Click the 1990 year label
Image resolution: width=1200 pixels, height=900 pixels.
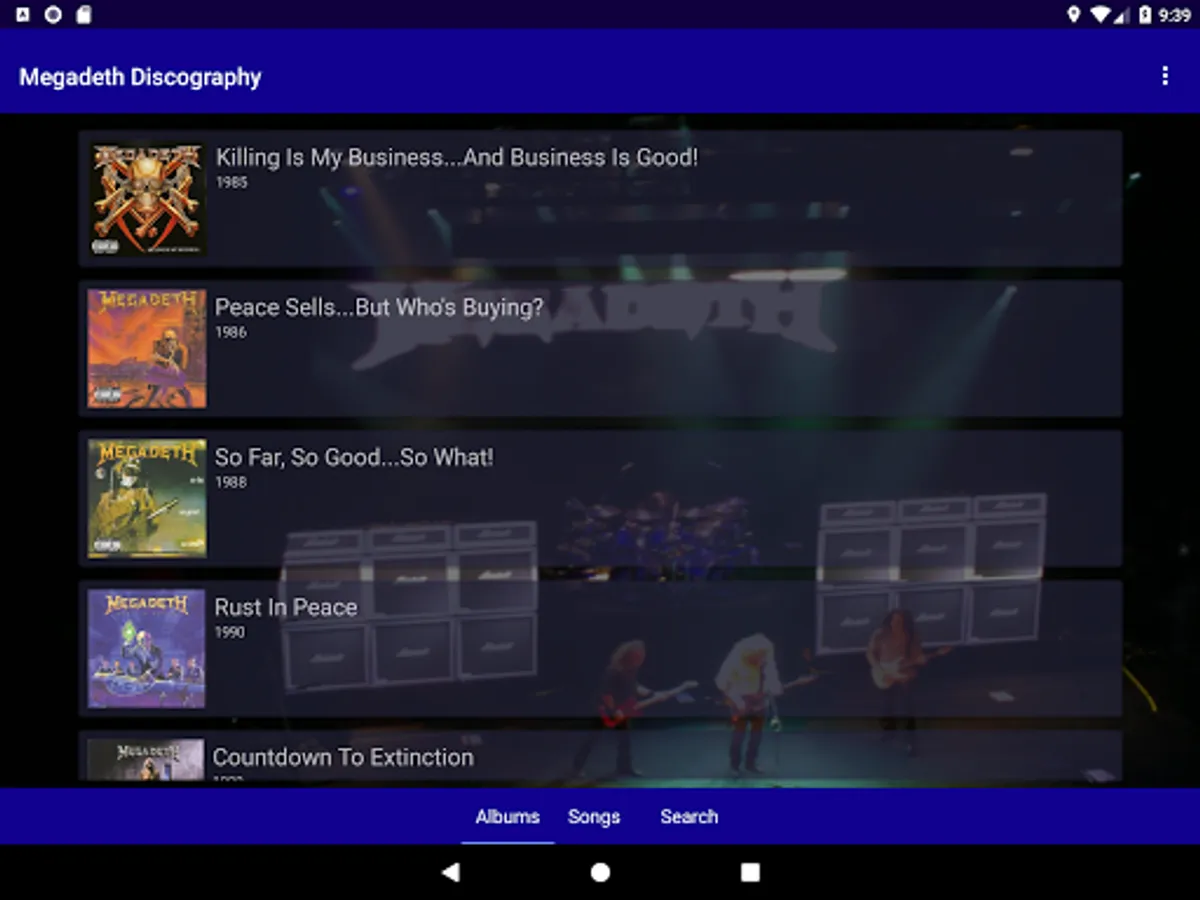click(x=231, y=633)
